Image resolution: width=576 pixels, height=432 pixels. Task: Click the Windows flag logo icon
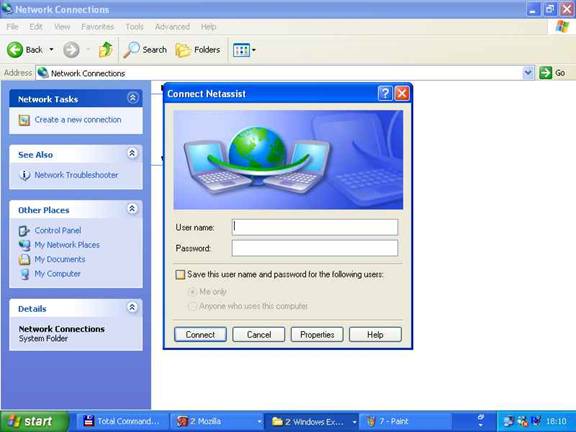point(562,26)
